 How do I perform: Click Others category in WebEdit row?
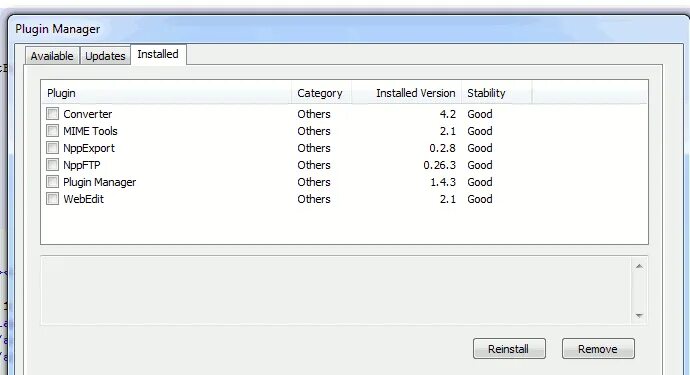[x=314, y=199]
